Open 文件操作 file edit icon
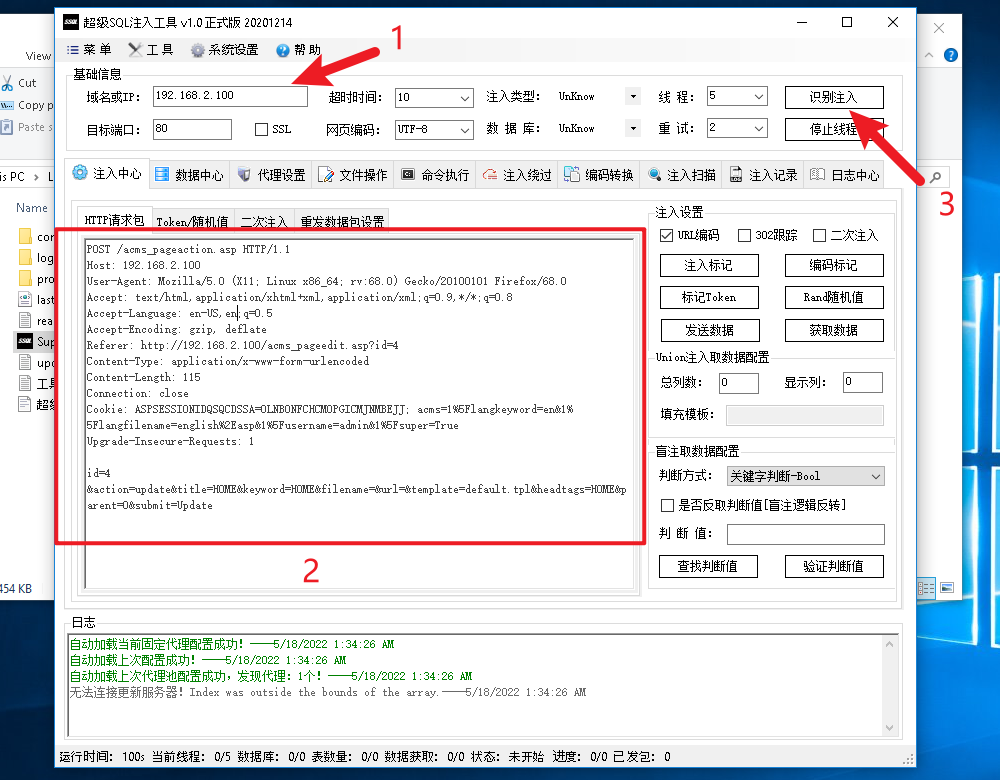The width and height of the screenshot is (1000, 780). (327, 175)
